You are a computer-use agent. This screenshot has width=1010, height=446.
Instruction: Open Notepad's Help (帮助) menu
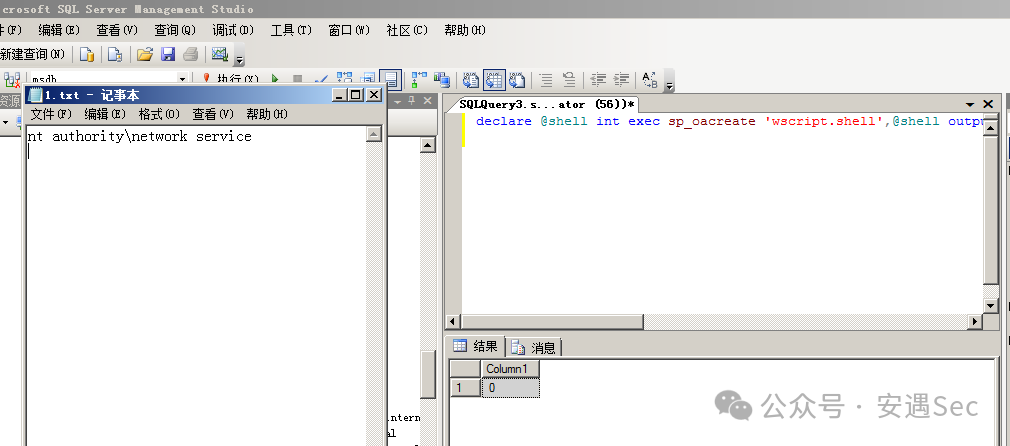(267, 114)
